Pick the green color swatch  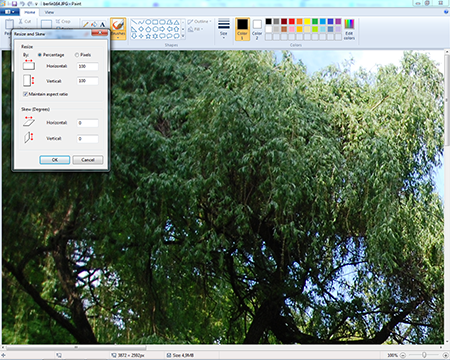(x=315, y=21)
